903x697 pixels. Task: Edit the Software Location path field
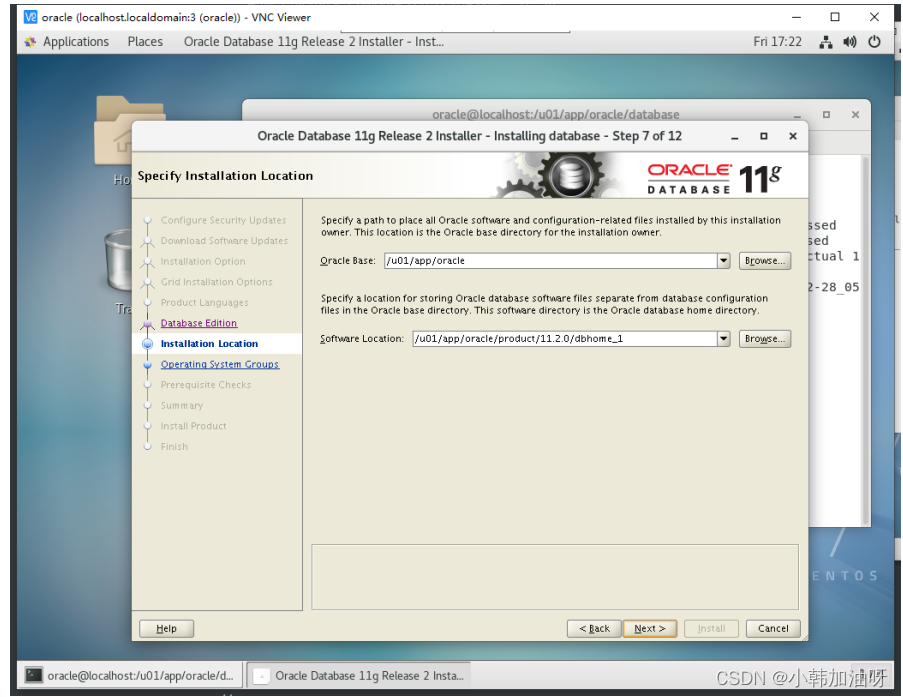[x=565, y=339]
